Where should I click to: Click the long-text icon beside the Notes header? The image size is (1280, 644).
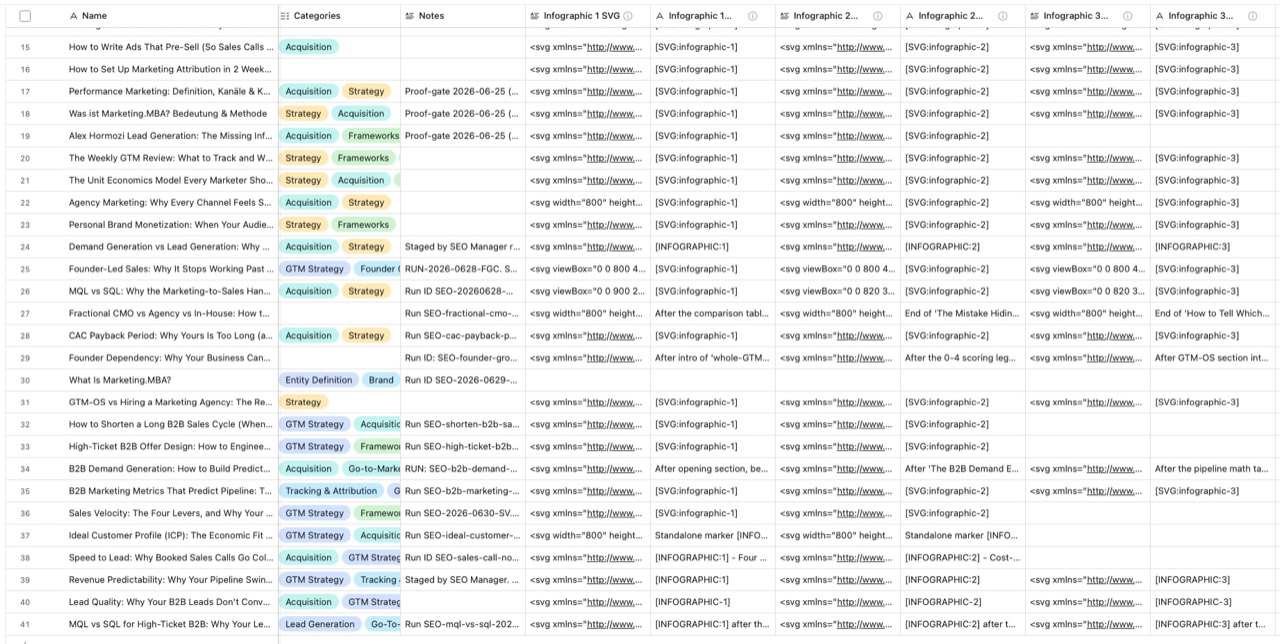(x=410, y=16)
